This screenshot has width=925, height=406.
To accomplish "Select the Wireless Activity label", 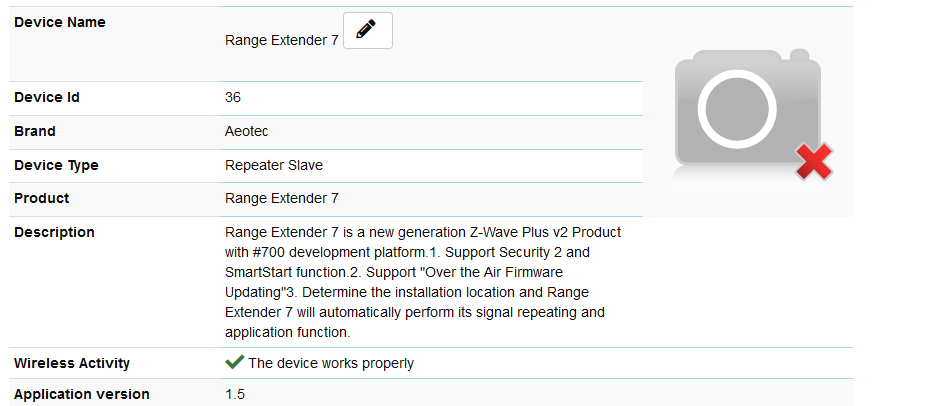I will [x=72, y=363].
